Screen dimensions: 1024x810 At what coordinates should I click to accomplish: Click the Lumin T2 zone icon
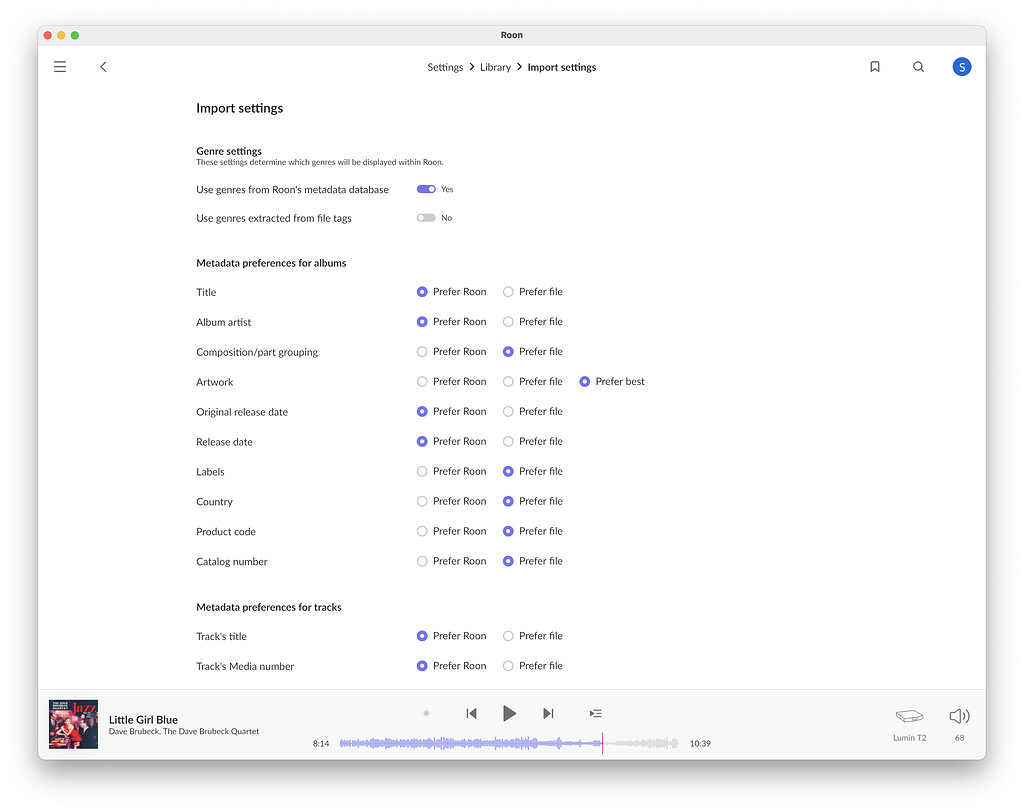click(x=909, y=716)
